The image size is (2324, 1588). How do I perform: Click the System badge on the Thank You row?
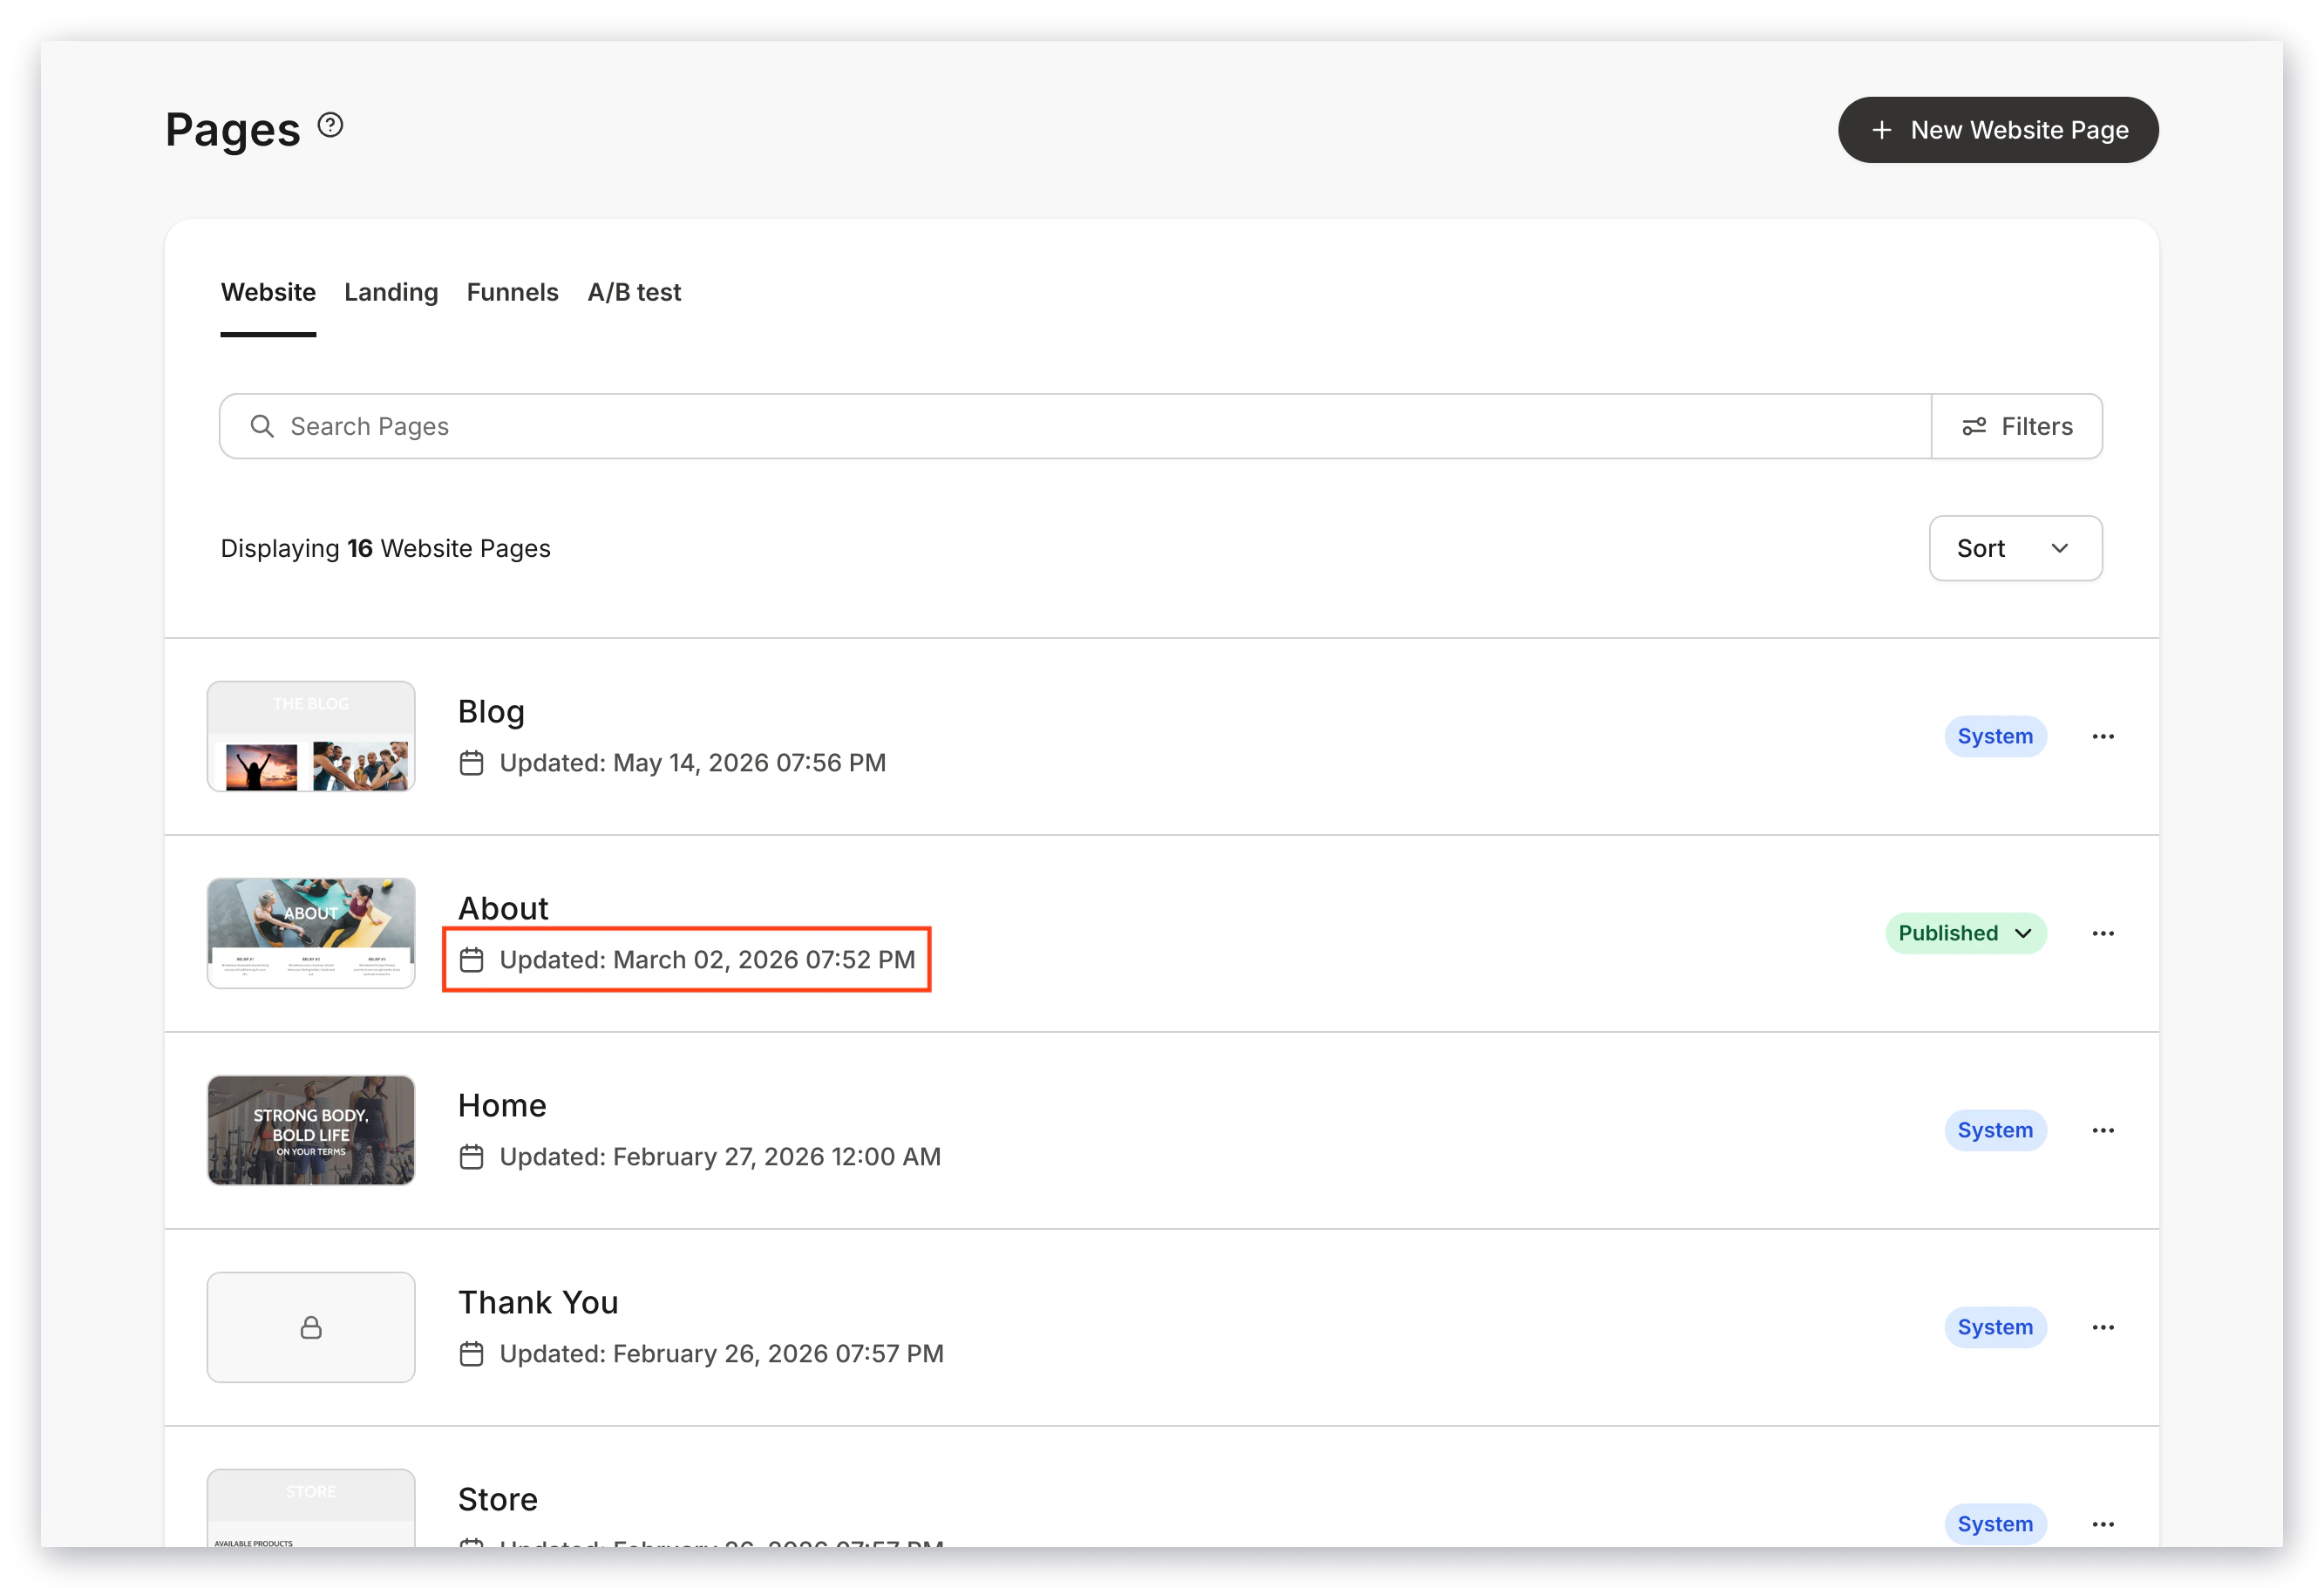(1995, 1327)
